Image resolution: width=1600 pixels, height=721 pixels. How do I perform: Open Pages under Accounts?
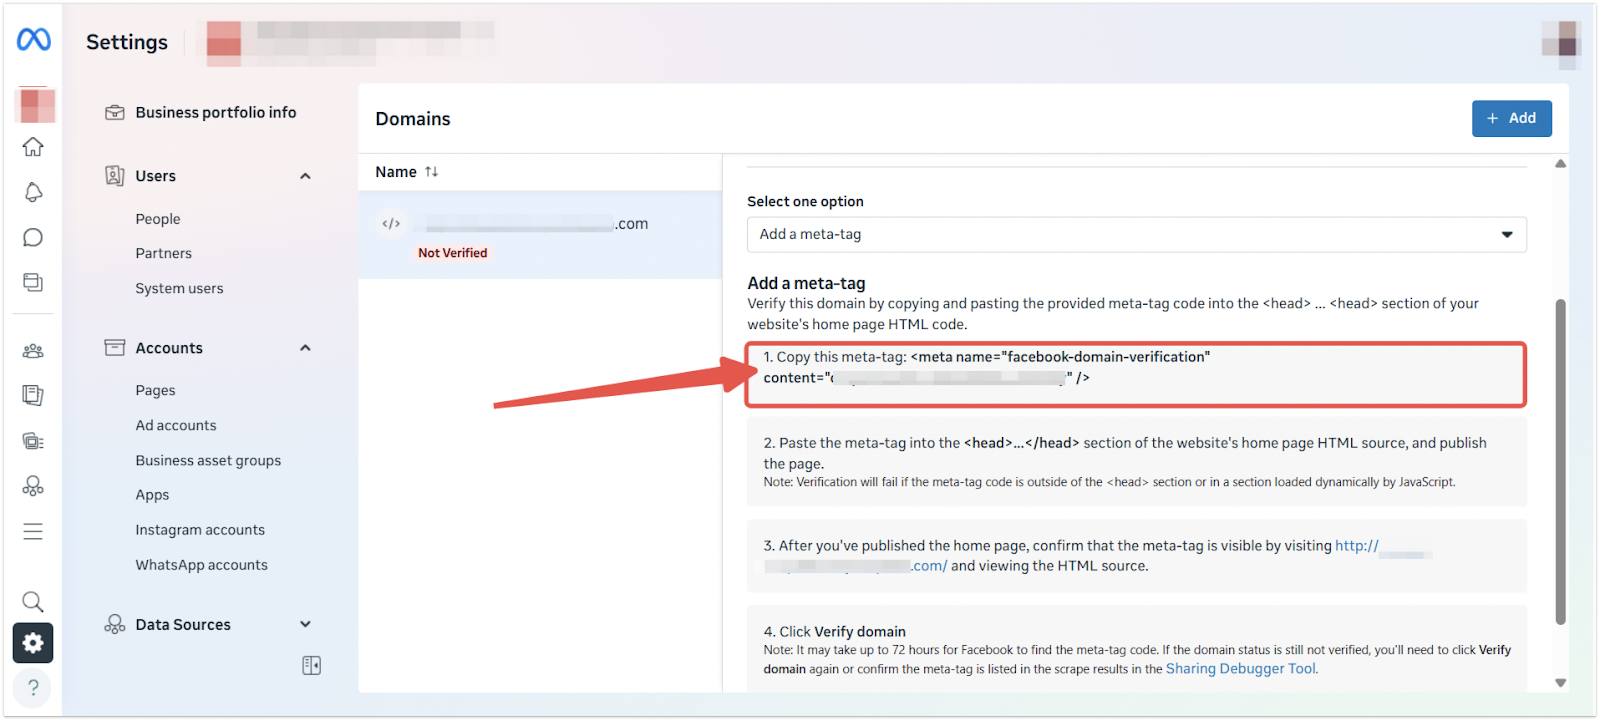[x=155, y=391]
